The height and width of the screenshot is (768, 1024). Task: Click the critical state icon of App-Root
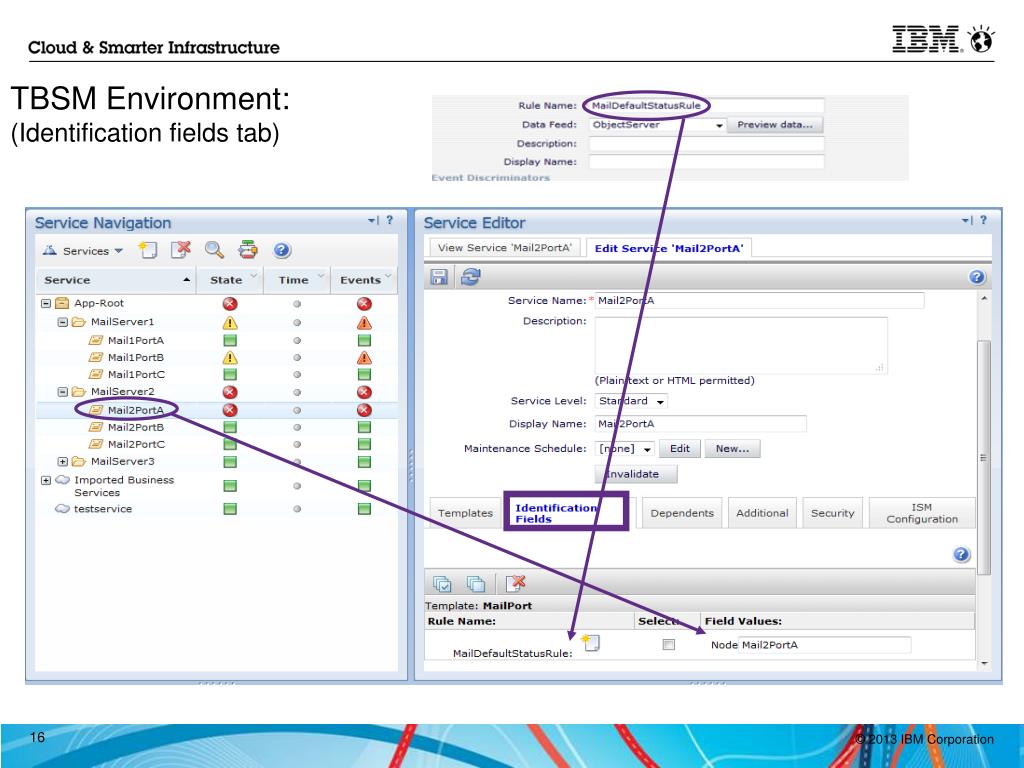[229, 304]
